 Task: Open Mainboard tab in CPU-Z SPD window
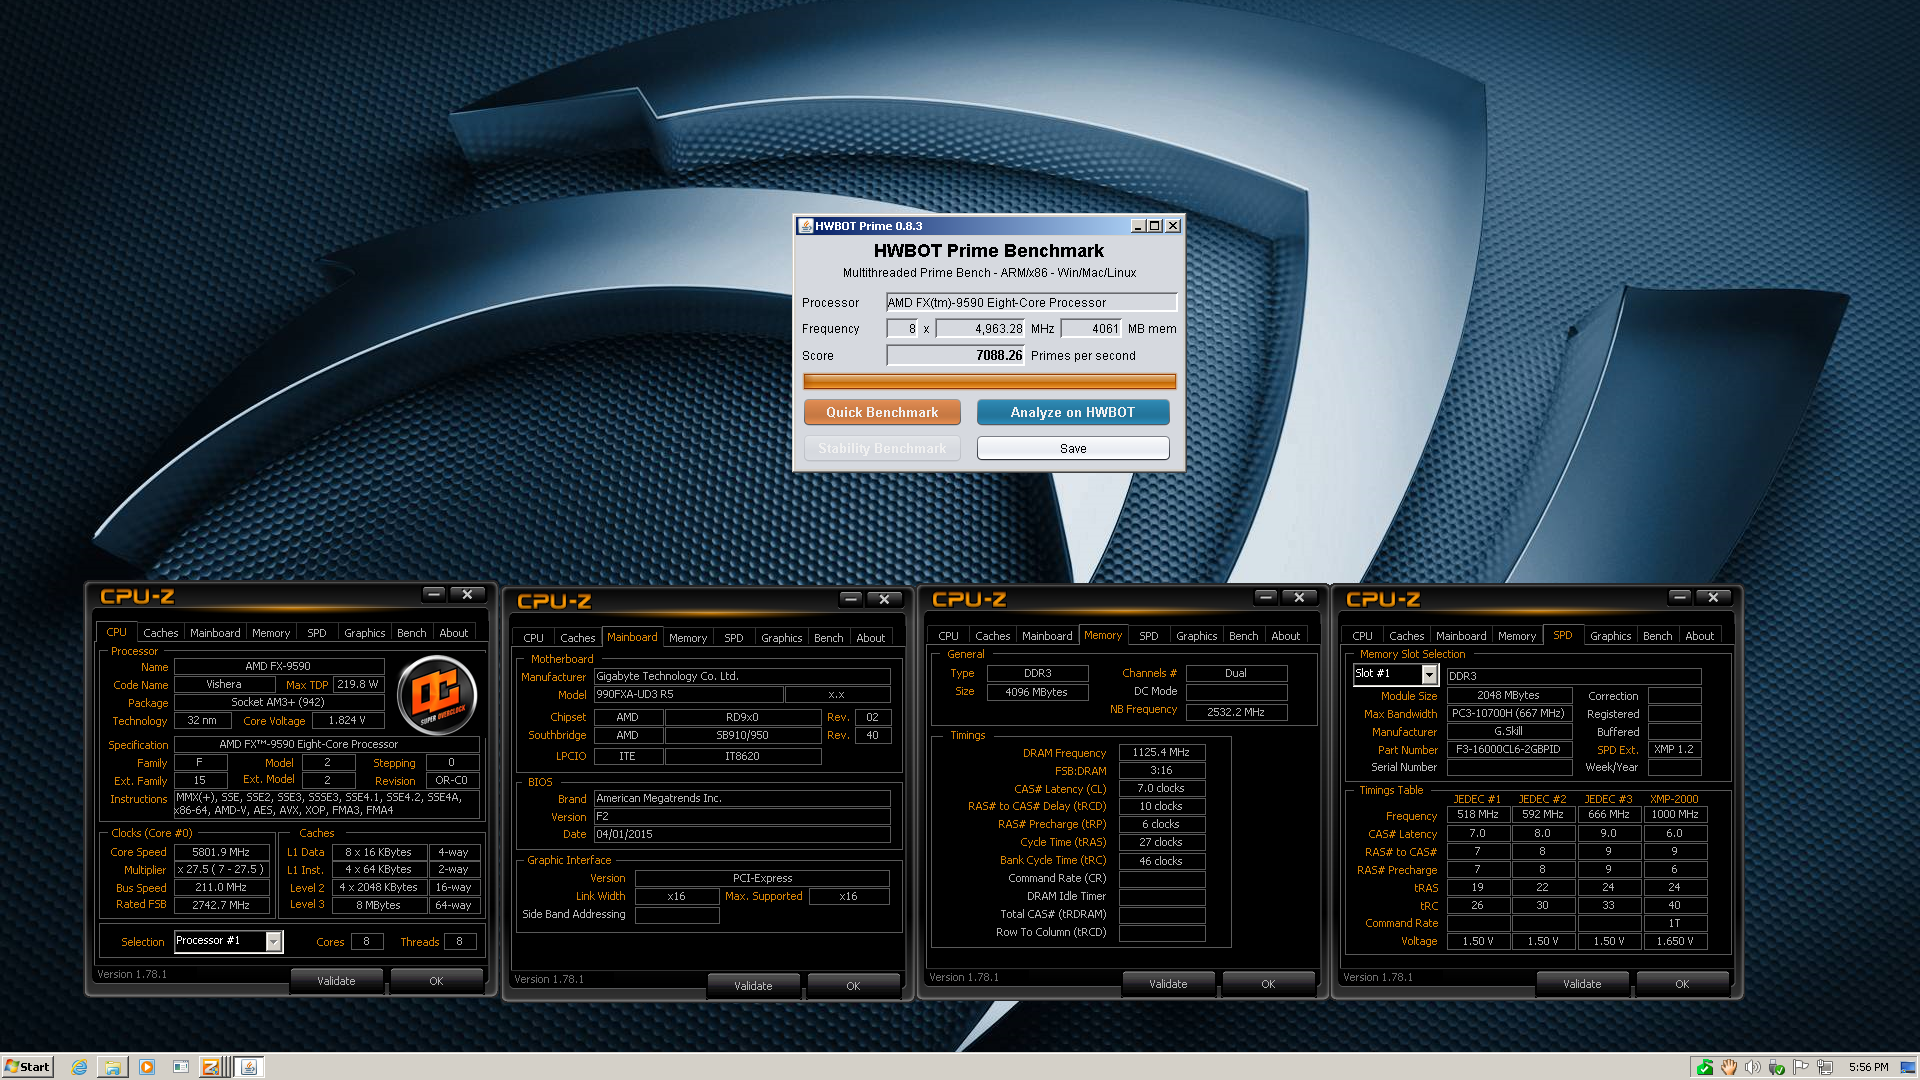[x=1460, y=636]
